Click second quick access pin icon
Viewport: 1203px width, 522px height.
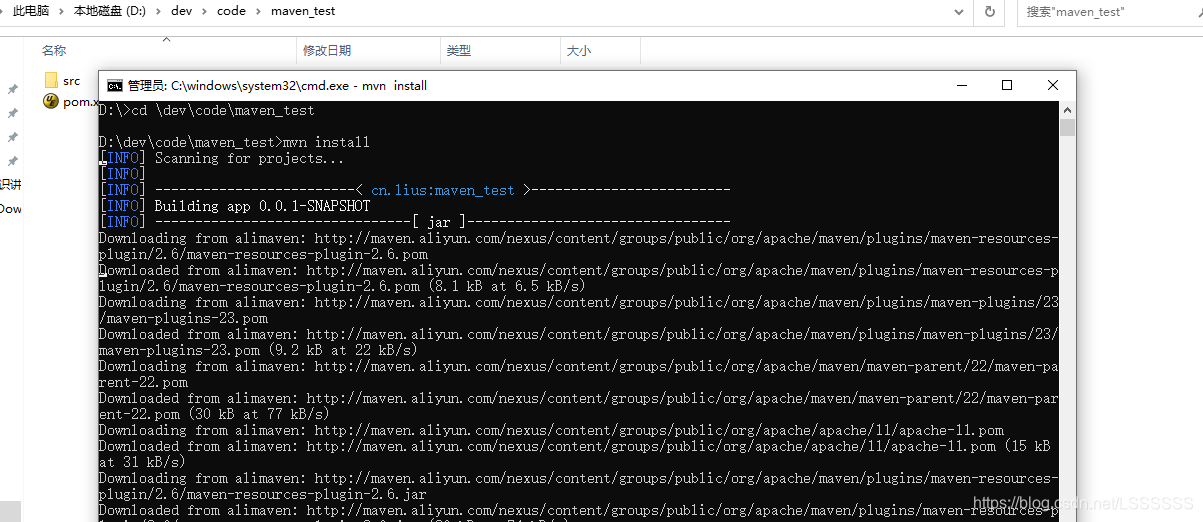[13, 113]
